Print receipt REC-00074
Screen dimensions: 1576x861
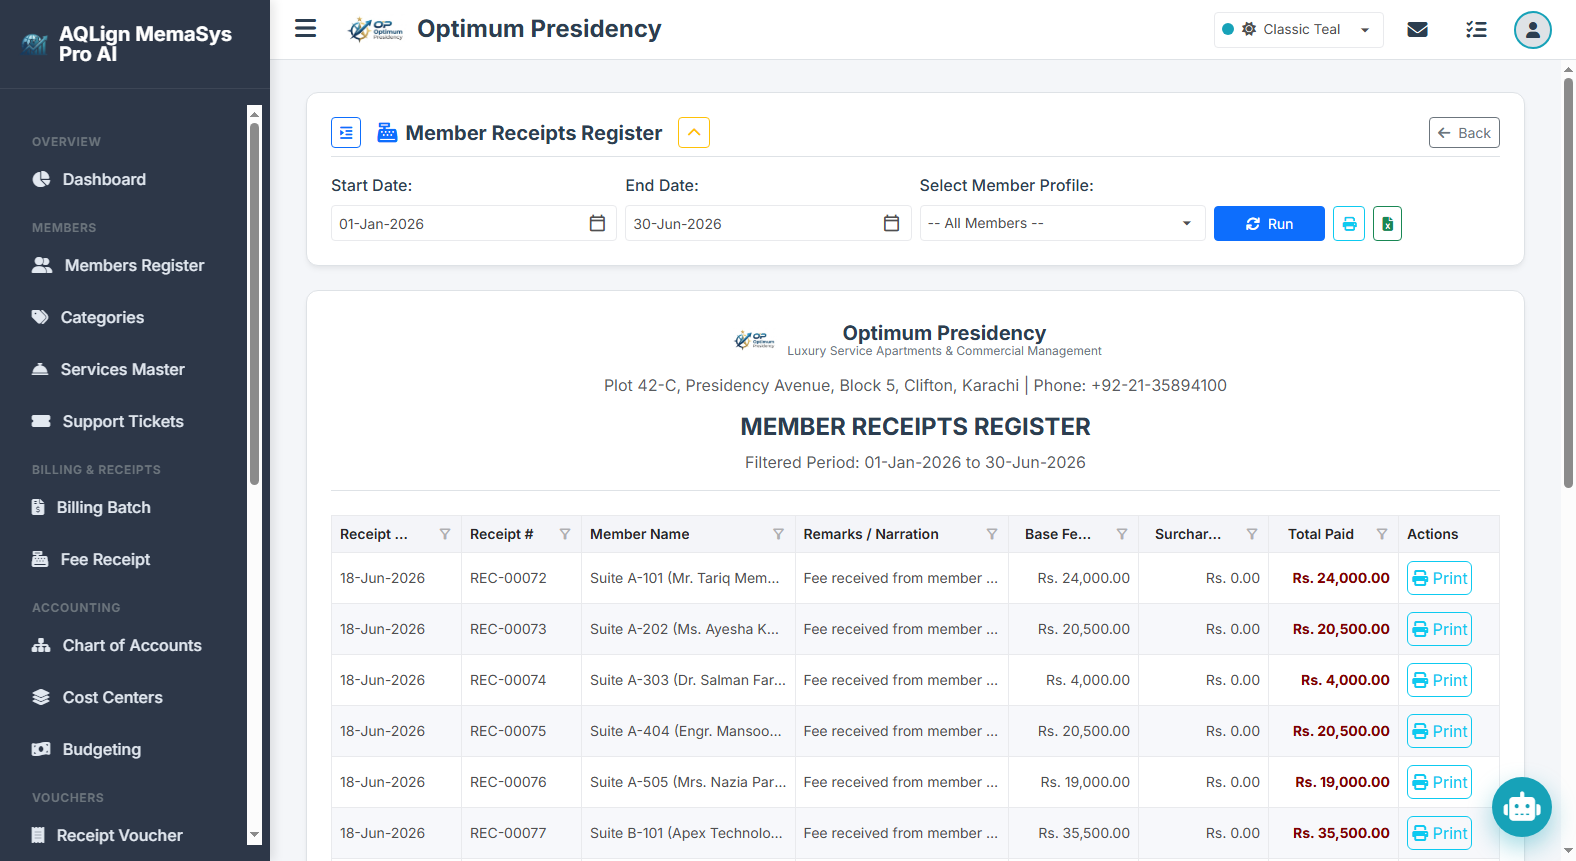click(x=1439, y=680)
